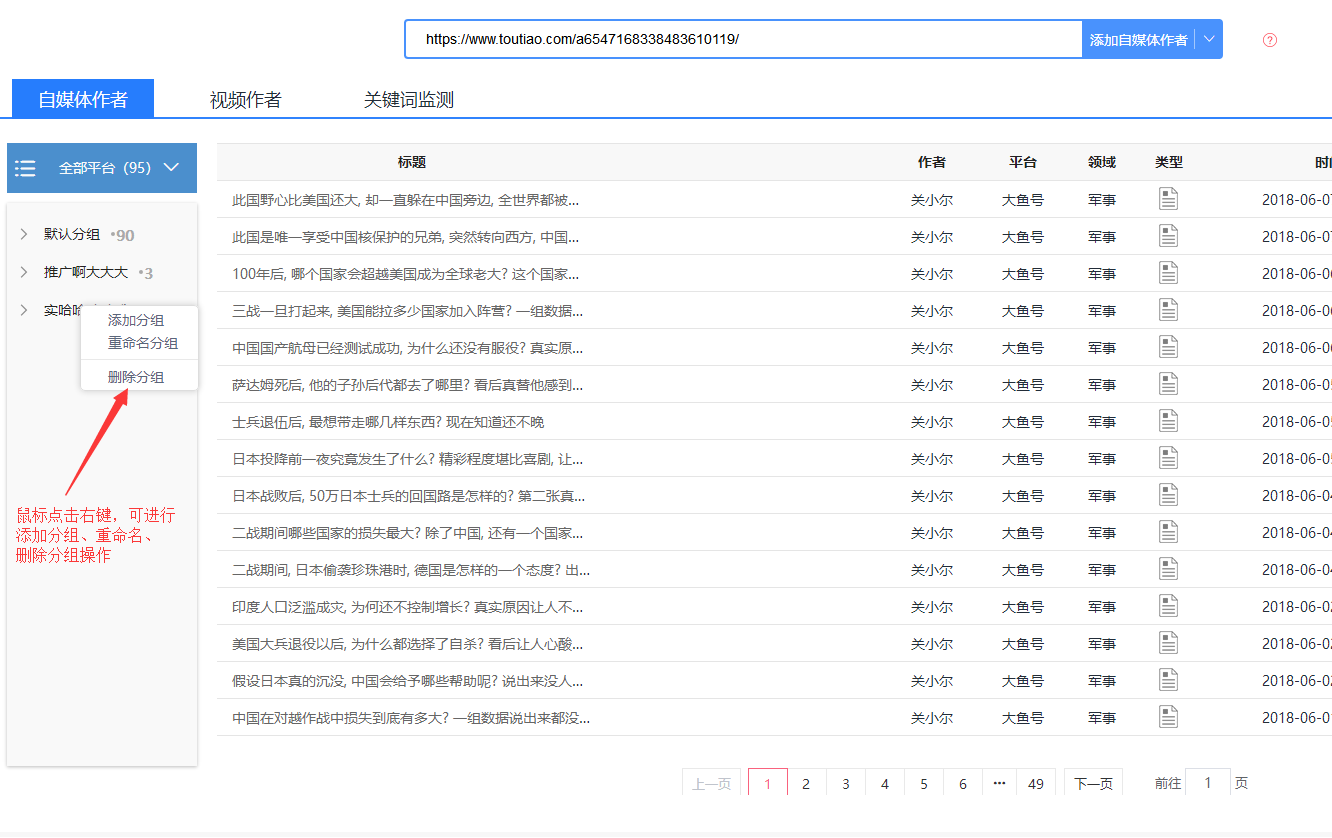Click the 添加自媒体作者 button
Image resolution: width=1332 pixels, height=838 pixels.
[1139, 40]
